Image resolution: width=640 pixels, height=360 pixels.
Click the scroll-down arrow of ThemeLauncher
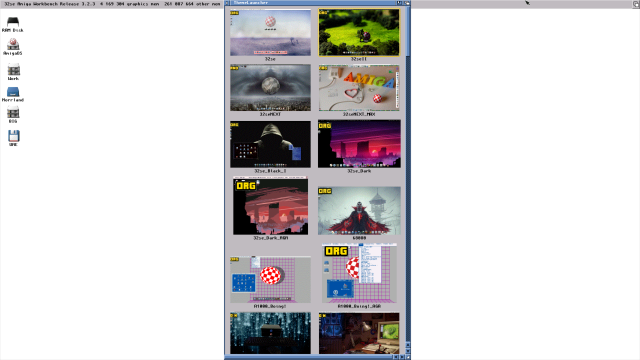click(408, 351)
